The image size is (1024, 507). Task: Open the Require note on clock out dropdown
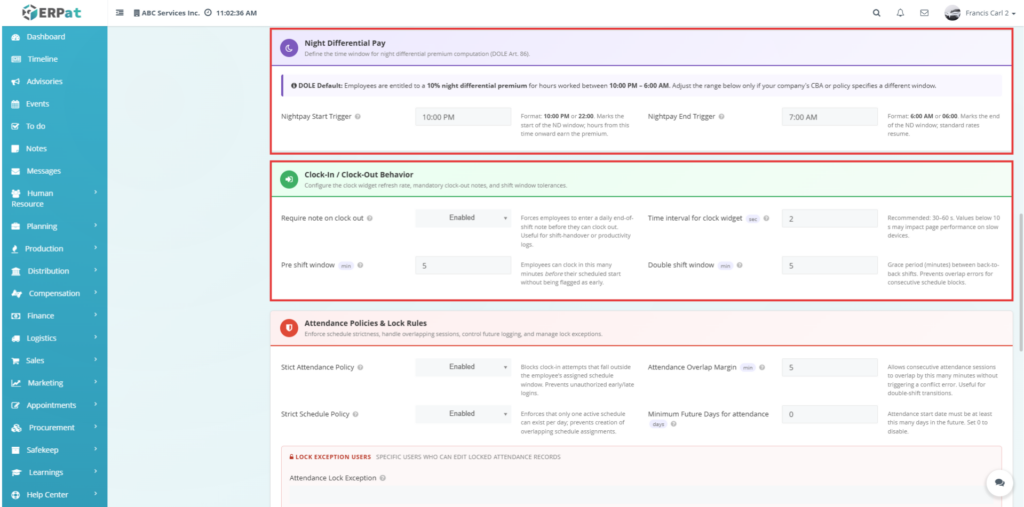[x=463, y=218]
